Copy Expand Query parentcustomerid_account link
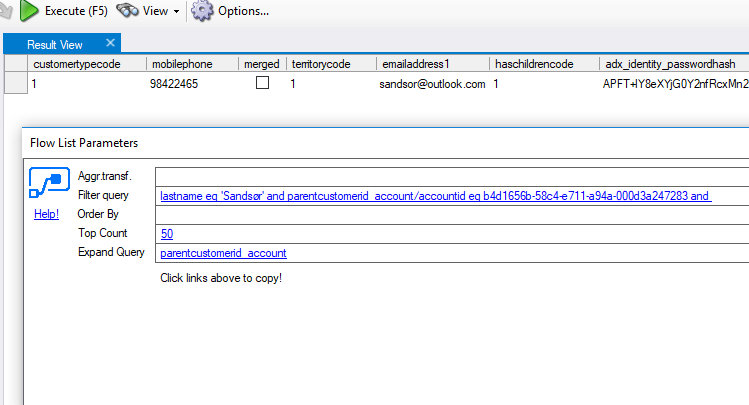The image size is (749, 405). (223, 253)
